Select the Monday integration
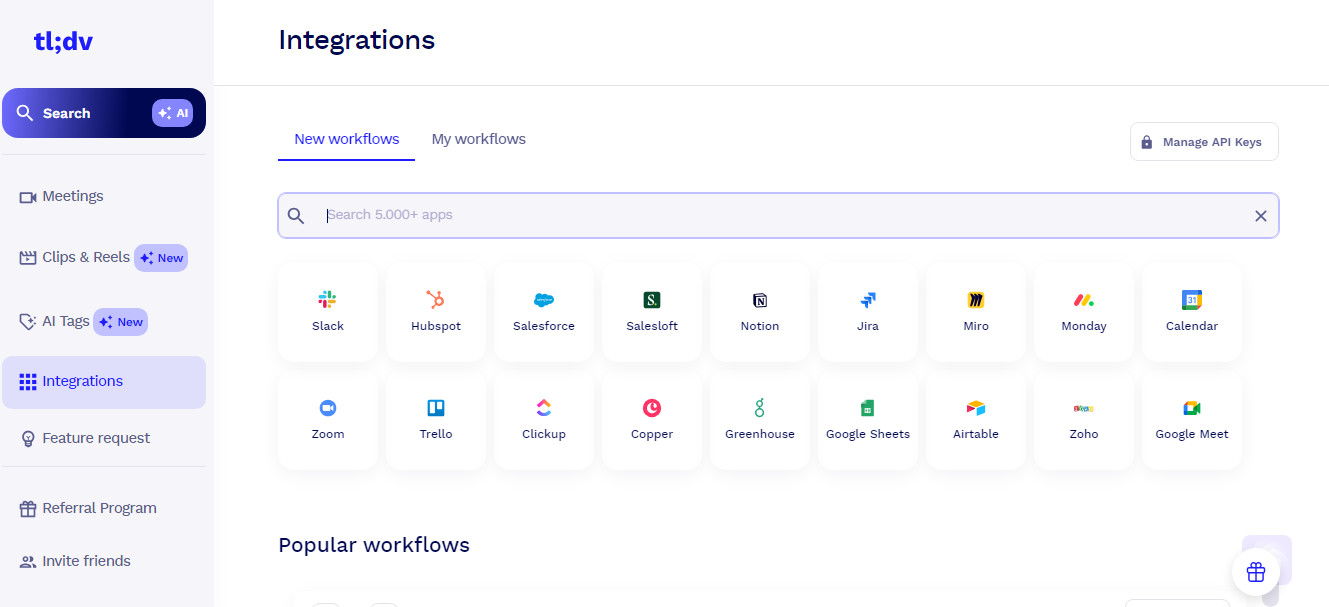 tap(1084, 312)
